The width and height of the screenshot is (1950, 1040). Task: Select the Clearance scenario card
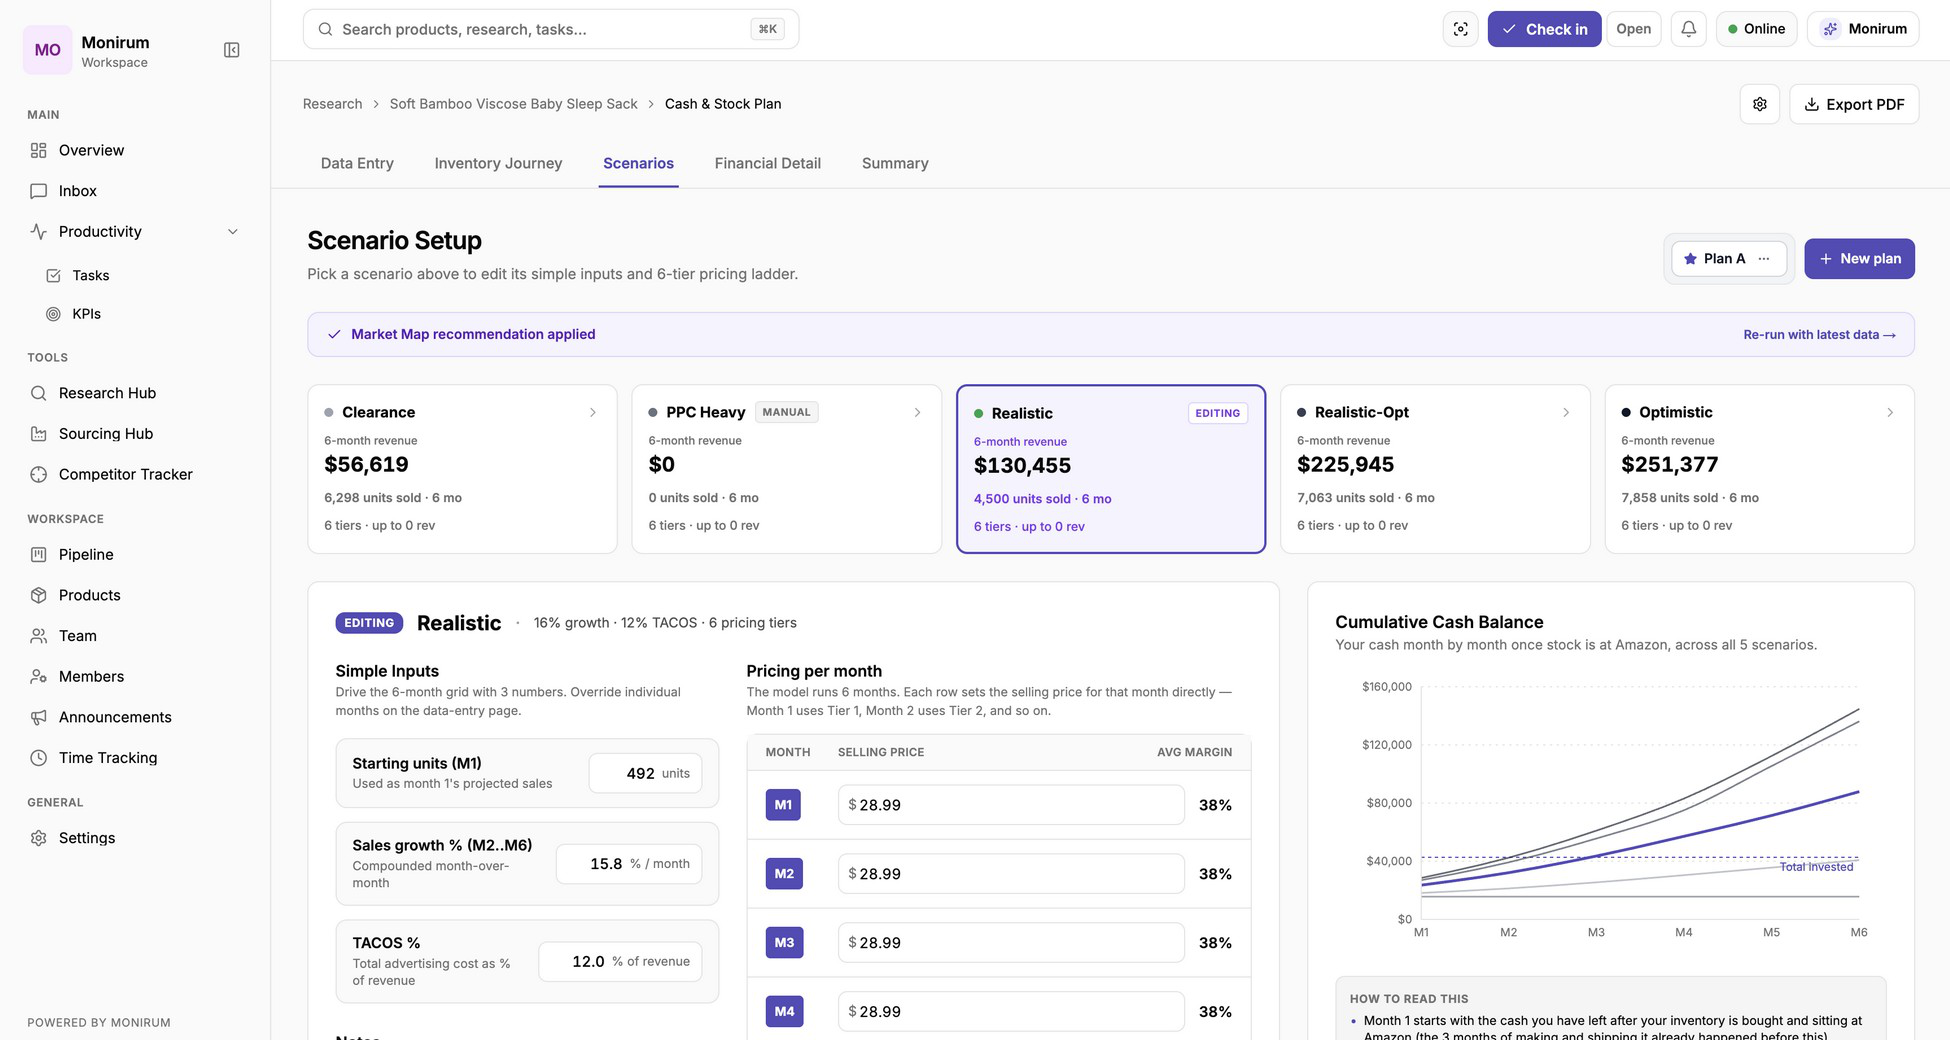click(x=462, y=469)
